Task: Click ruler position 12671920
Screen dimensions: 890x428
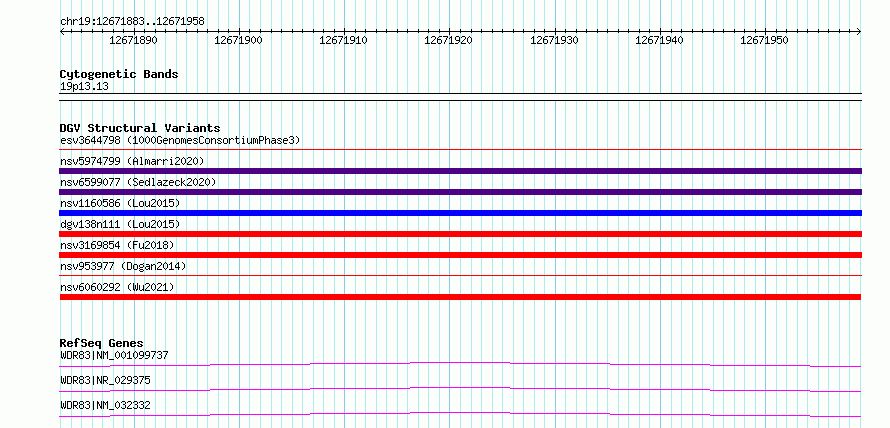Action: click(x=448, y=40)
